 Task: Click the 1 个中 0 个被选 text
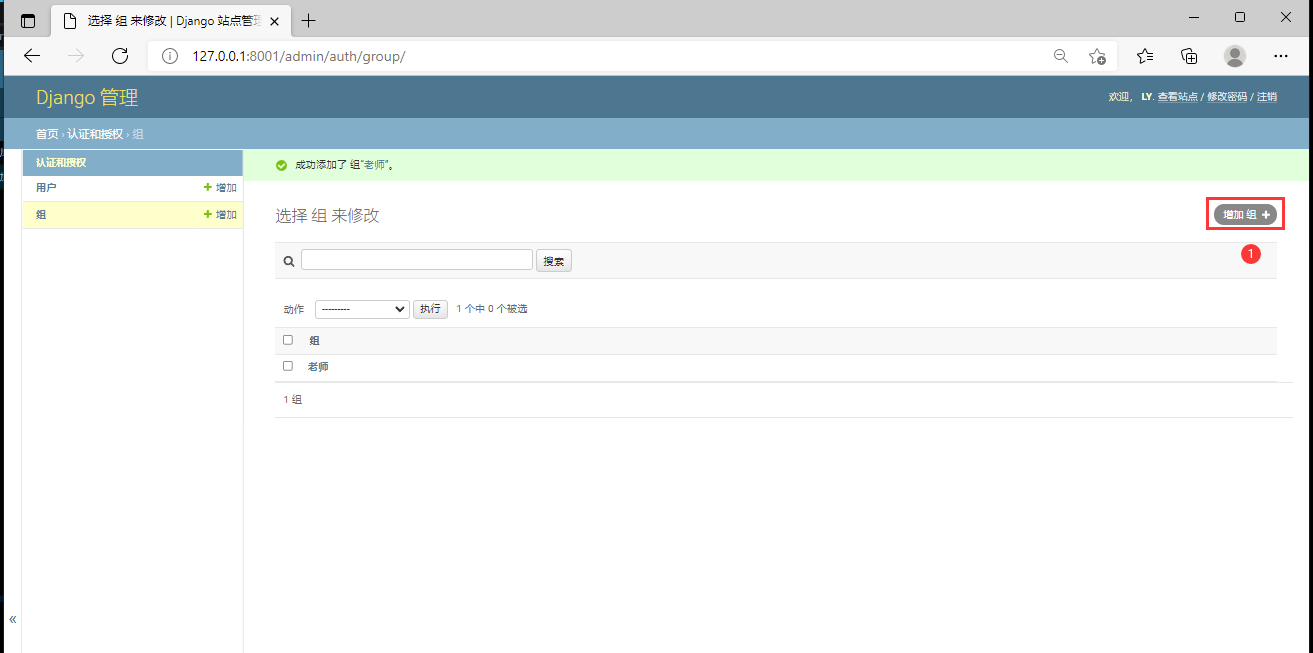tap(491, 309)
